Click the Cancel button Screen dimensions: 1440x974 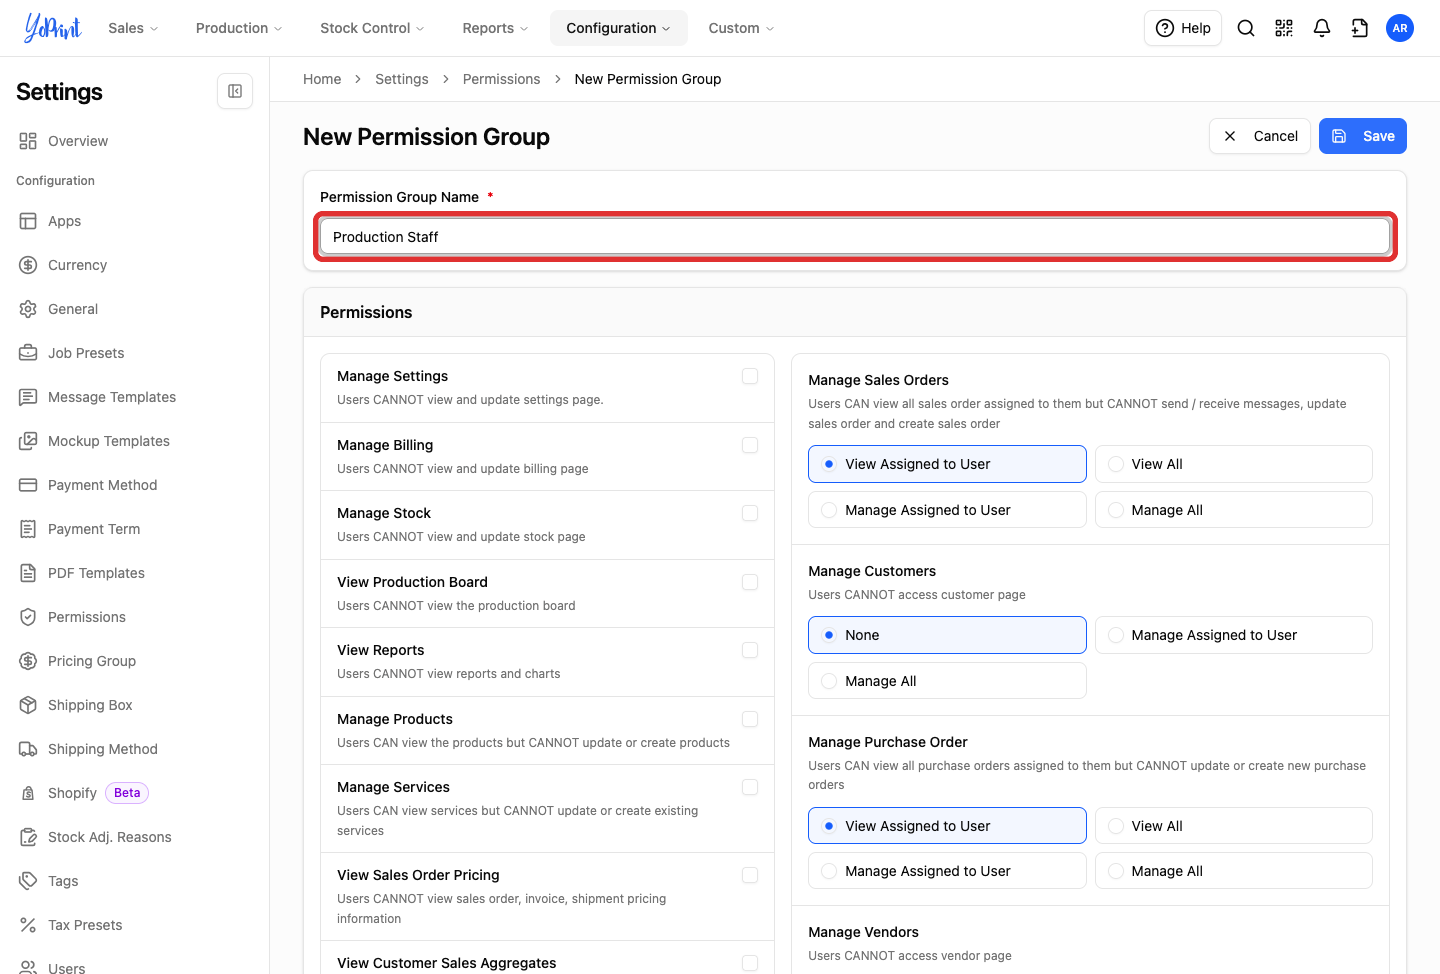click(1260, 136)
